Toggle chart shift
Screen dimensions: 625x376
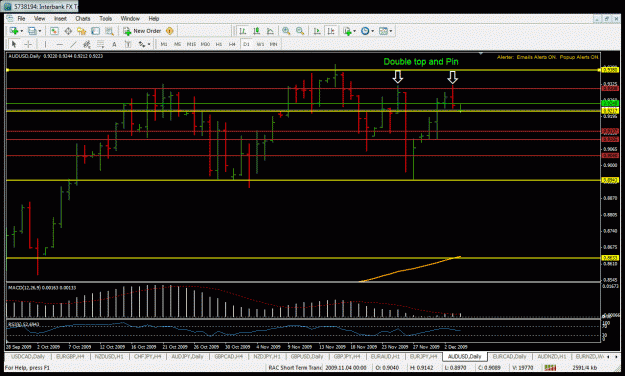(x=331, y=31)
